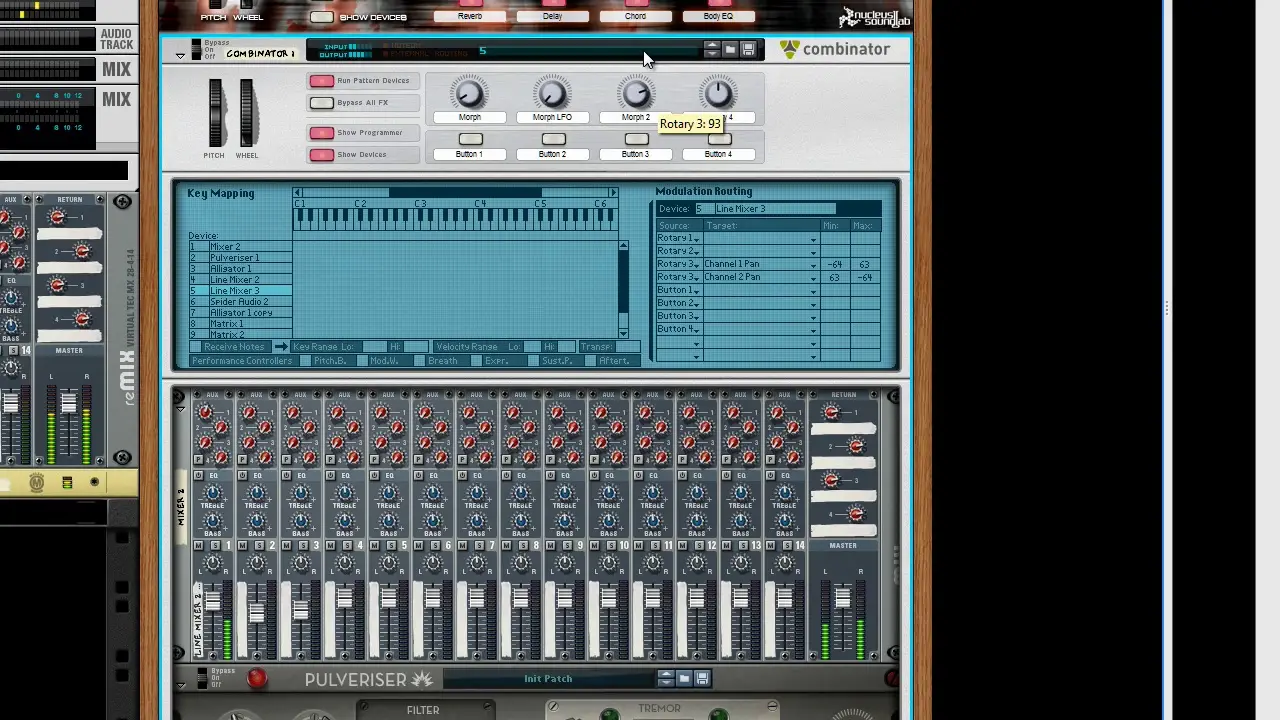Click the fourth Combinator rotary knob
The height and width of the screenshot is (720, 1280).
click(x=718, y=94)
